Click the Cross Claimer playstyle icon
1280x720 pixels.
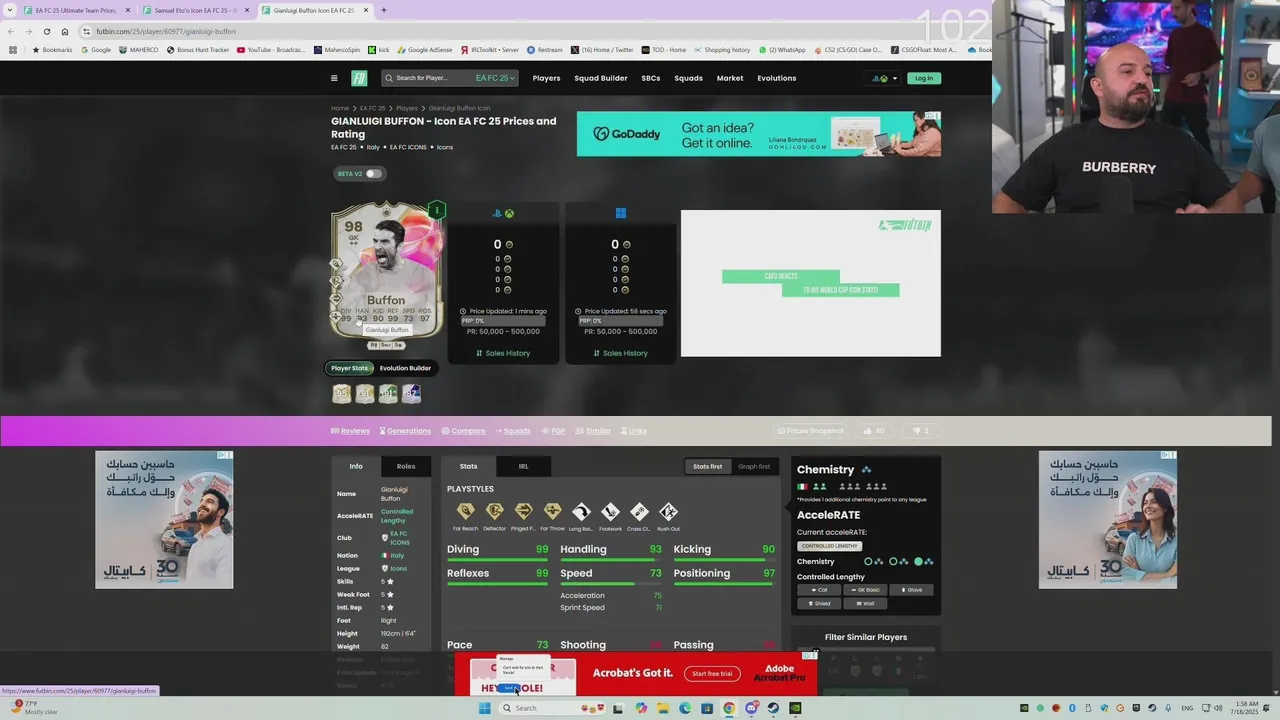pyautogui.click(x=639, y=511)
